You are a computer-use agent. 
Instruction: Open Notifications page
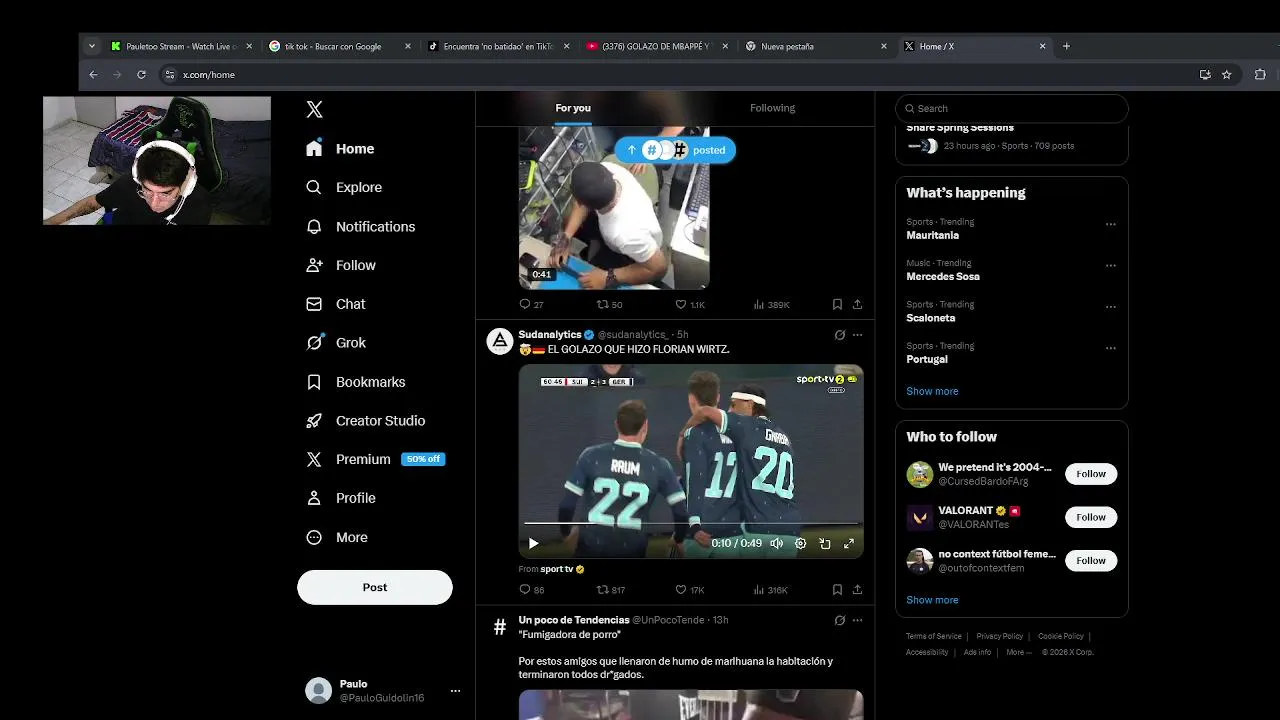pyautogui.click(x=360, y=226)
